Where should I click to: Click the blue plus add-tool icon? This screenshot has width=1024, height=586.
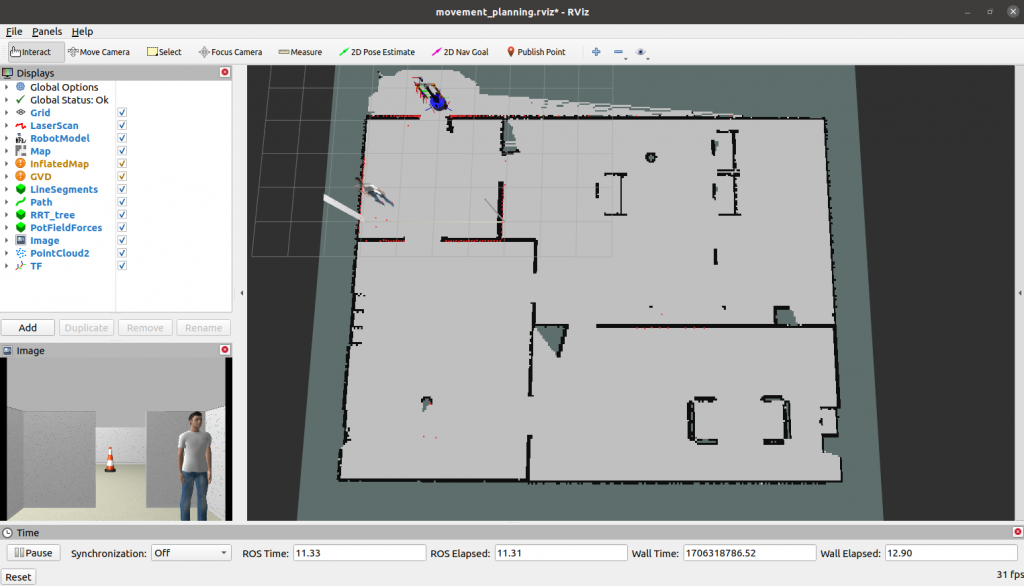[x=596, y=52]
